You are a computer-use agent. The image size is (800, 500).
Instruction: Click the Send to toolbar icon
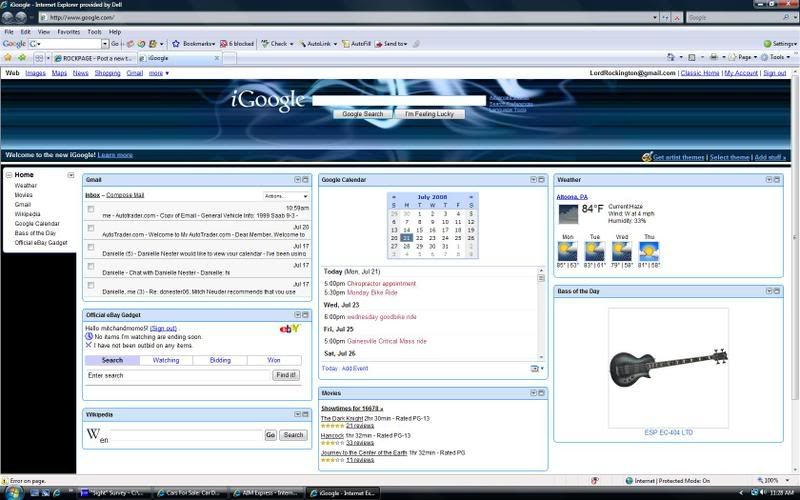click(x=379, y=44)
